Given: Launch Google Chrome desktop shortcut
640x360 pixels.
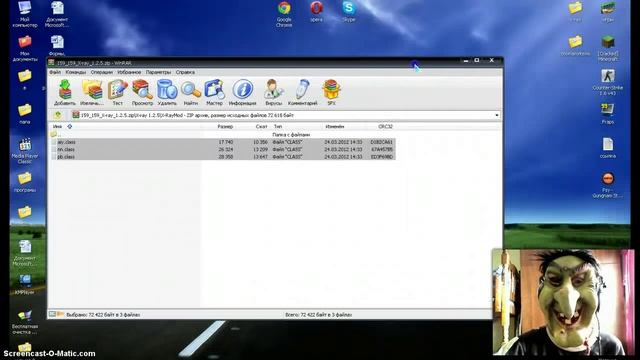Looking at the screenshot, I should tap(284, 14).
